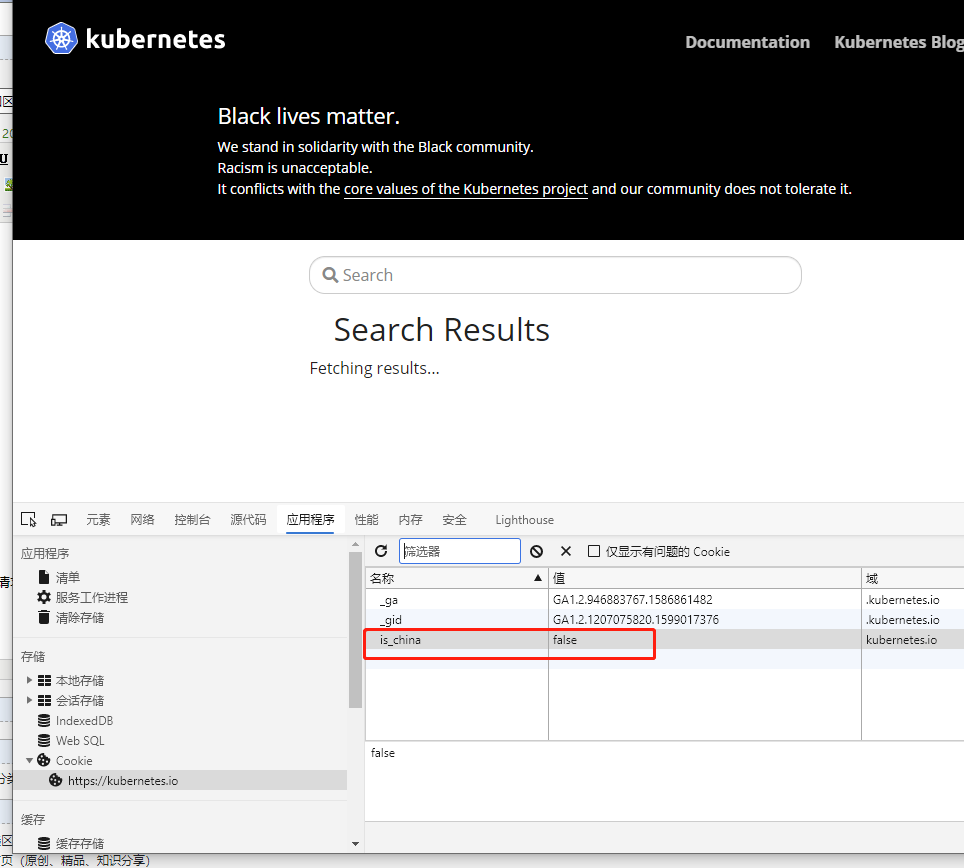Image resolution: width=964 pixels, height=868 pixels.
Task: Open the Kubernetes Blog link
Action: pos(899,42)
